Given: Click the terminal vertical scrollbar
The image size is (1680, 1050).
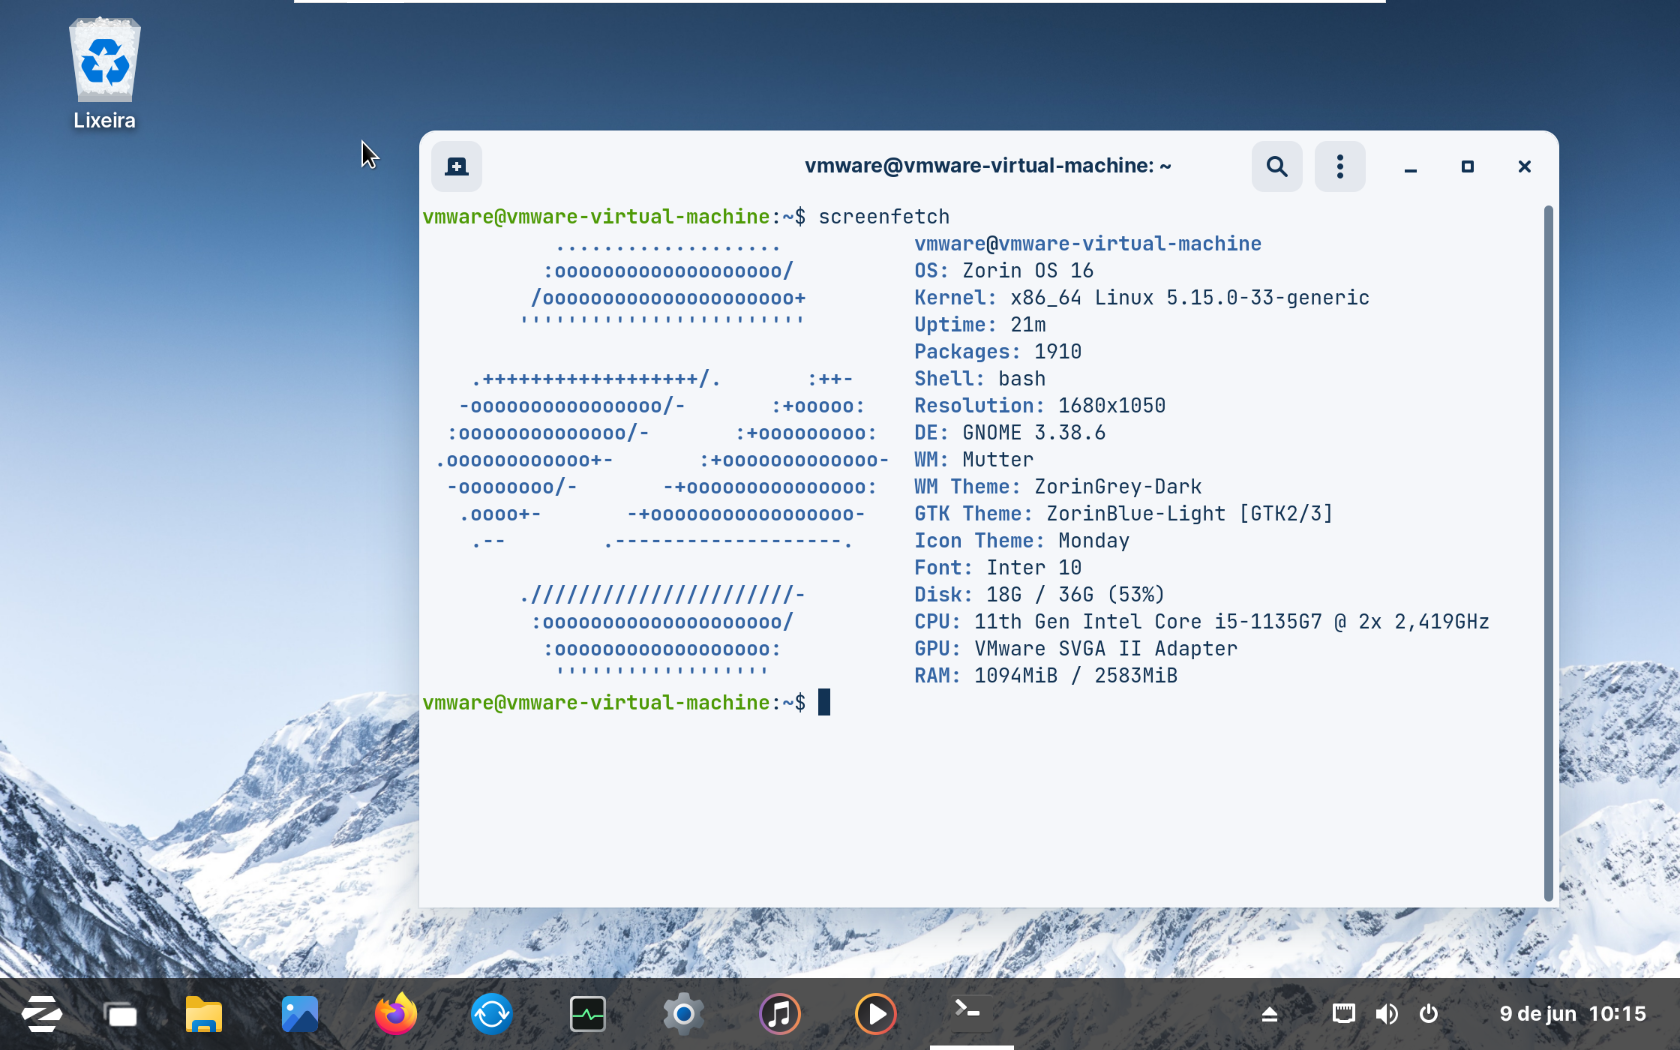Looking at the screenshot, I should pyautogui.click(x=1548, y=553).
